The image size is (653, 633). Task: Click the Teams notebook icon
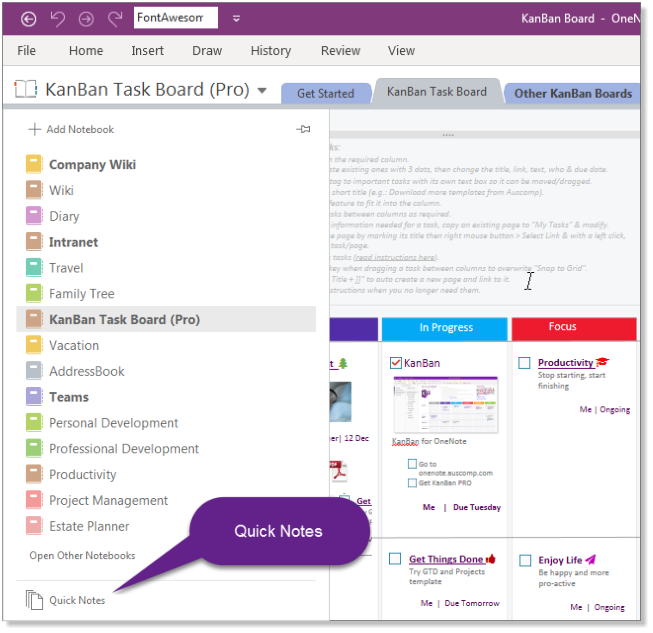(34, 397)
